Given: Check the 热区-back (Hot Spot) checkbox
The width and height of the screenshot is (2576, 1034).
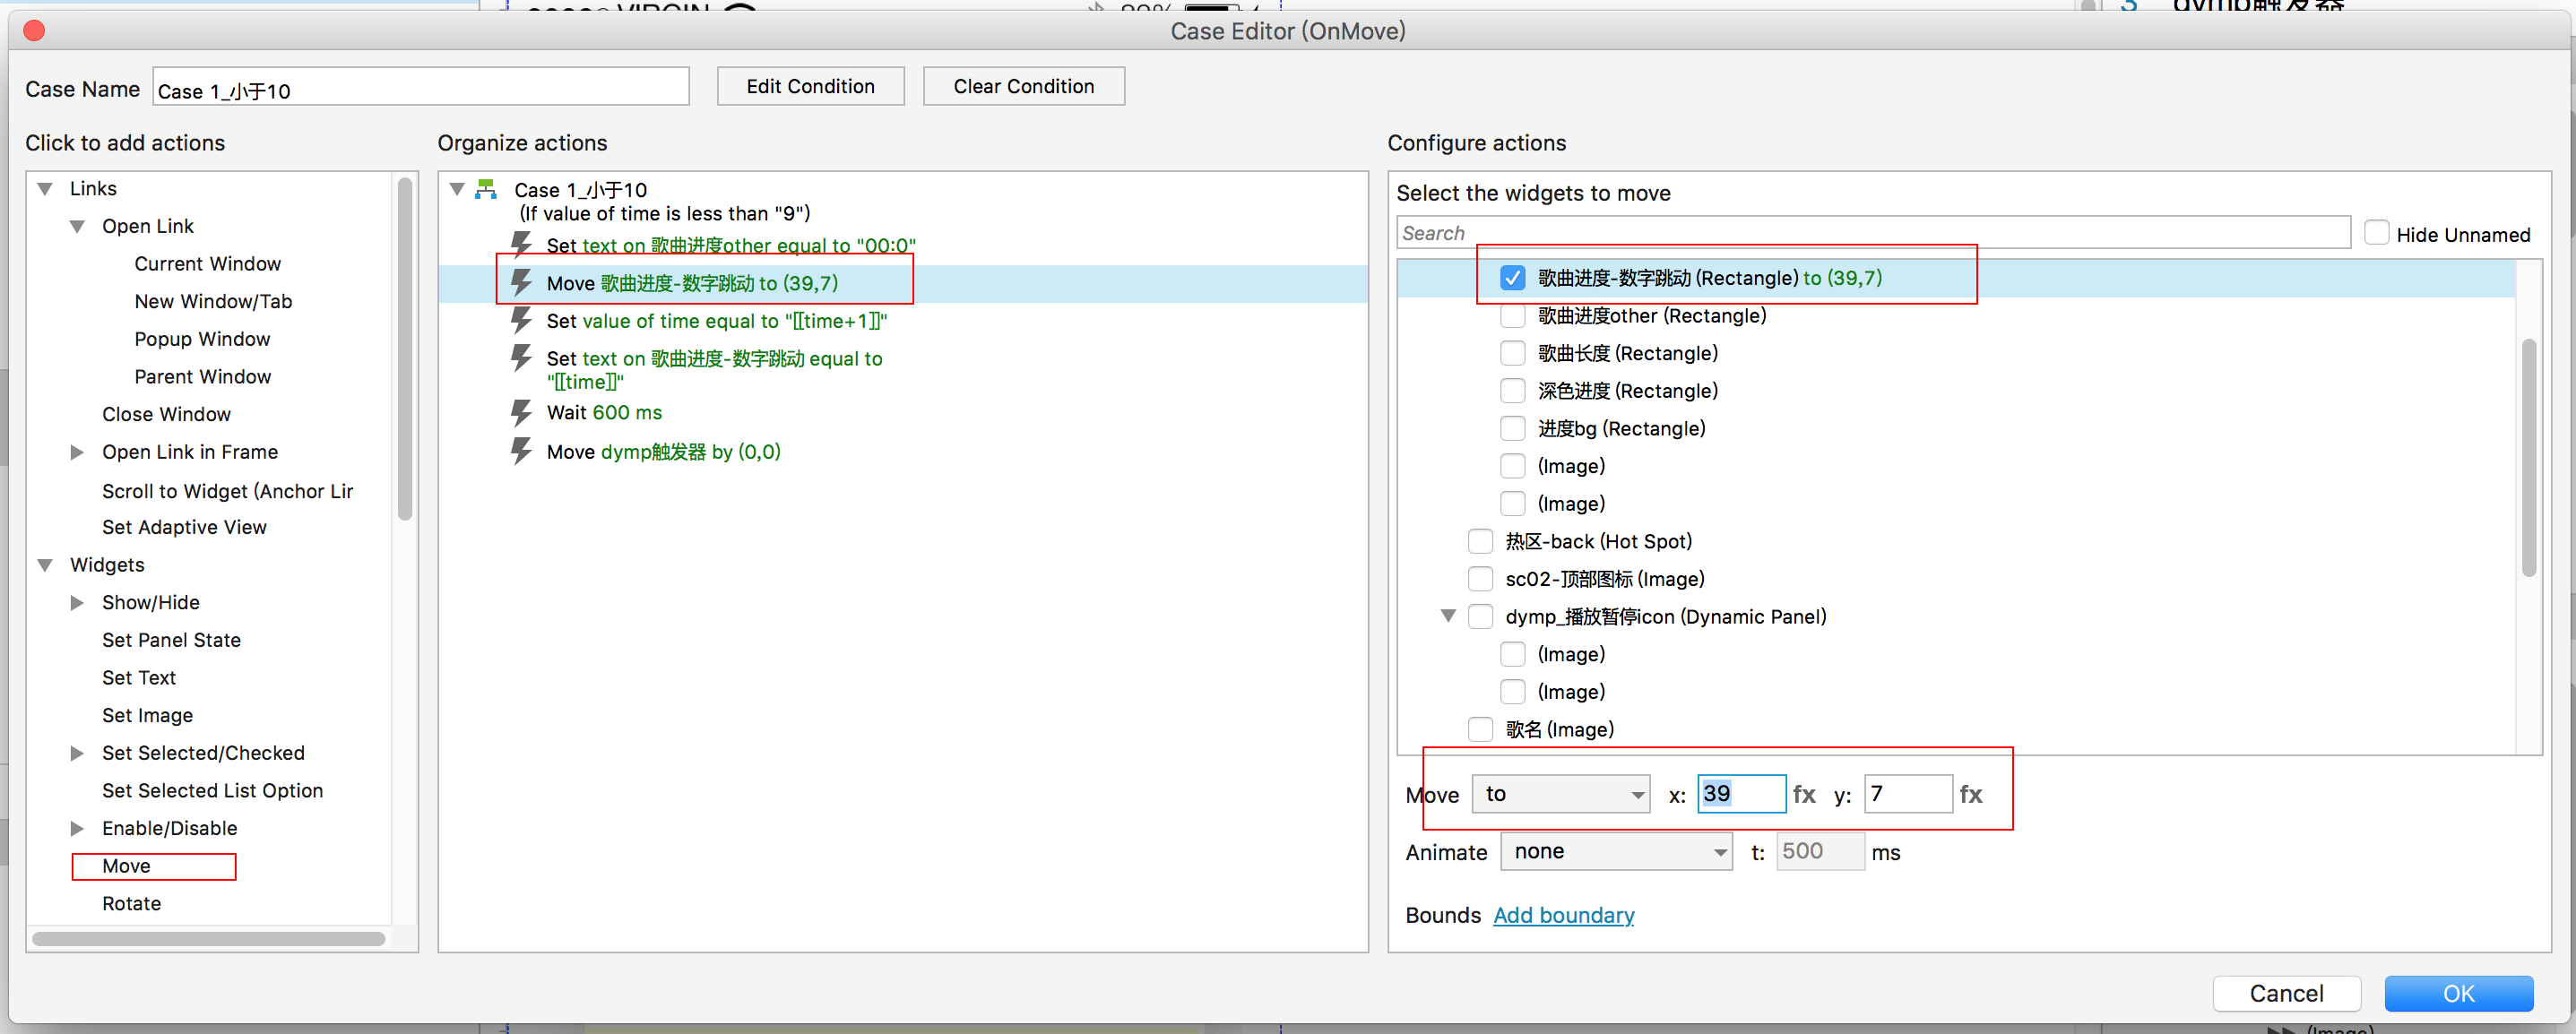Looking at the screenshot, I should coord(1480,541).
